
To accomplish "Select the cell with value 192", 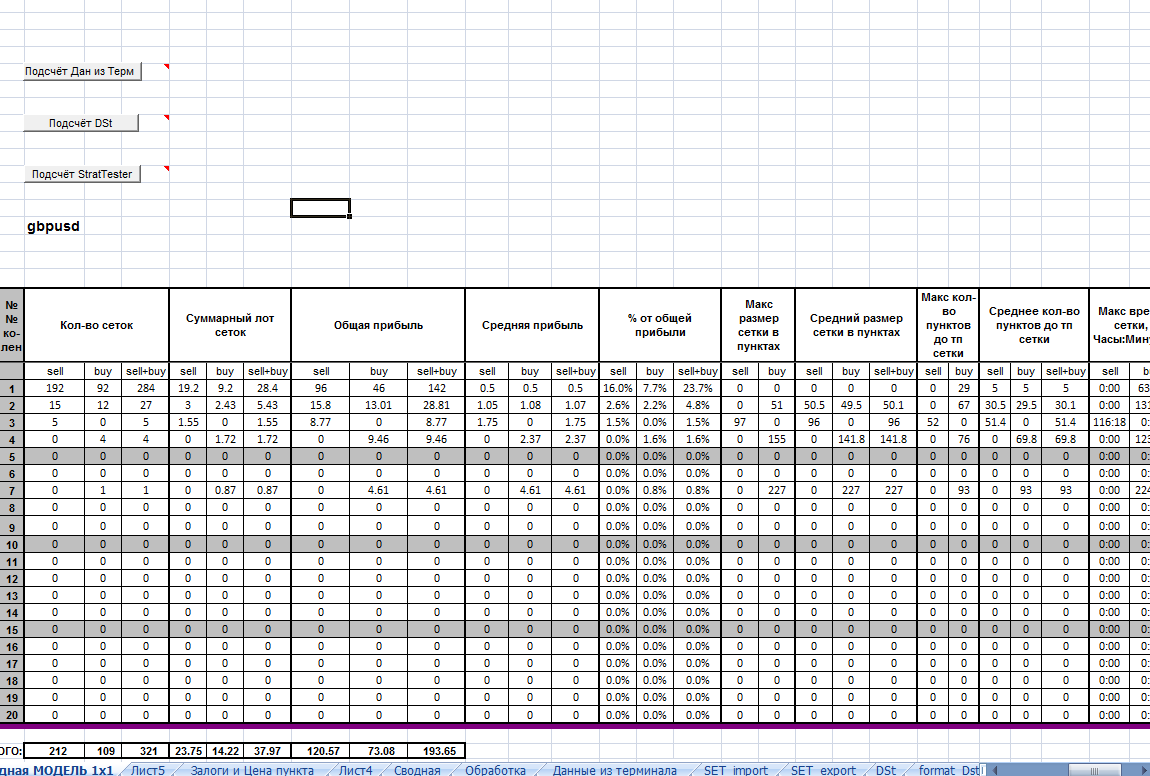I will pyautogui.click(x=55, y=388).
